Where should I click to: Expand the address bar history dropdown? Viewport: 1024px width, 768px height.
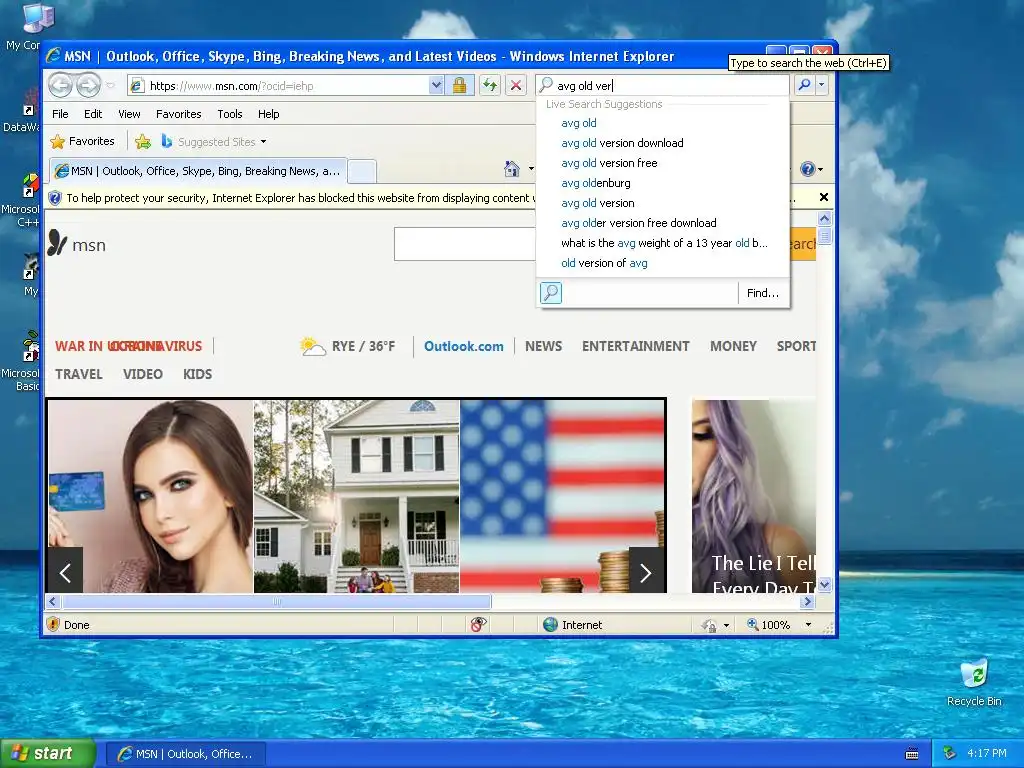point(436,86)
